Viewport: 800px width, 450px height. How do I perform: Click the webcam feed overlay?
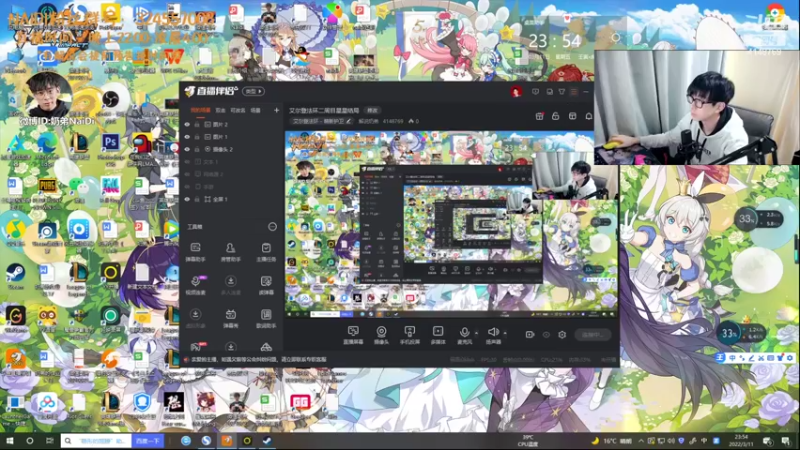point(697,108)
